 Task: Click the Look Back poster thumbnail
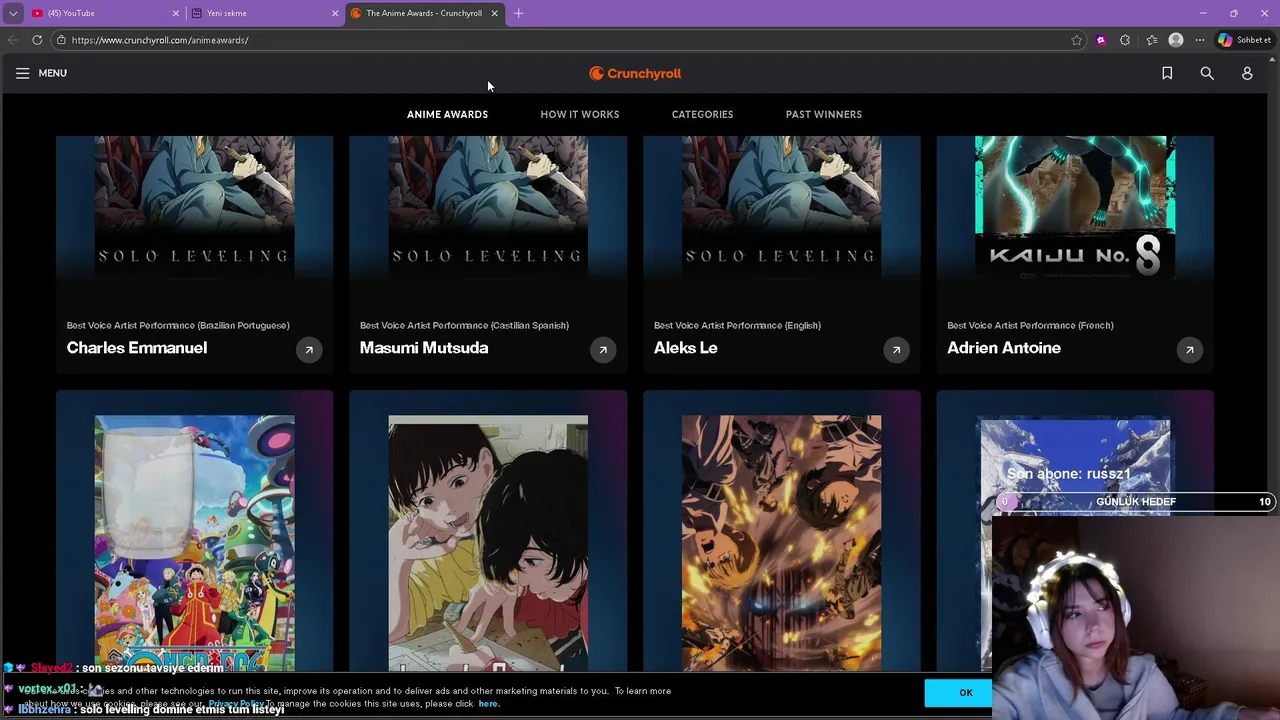[488, 543]
